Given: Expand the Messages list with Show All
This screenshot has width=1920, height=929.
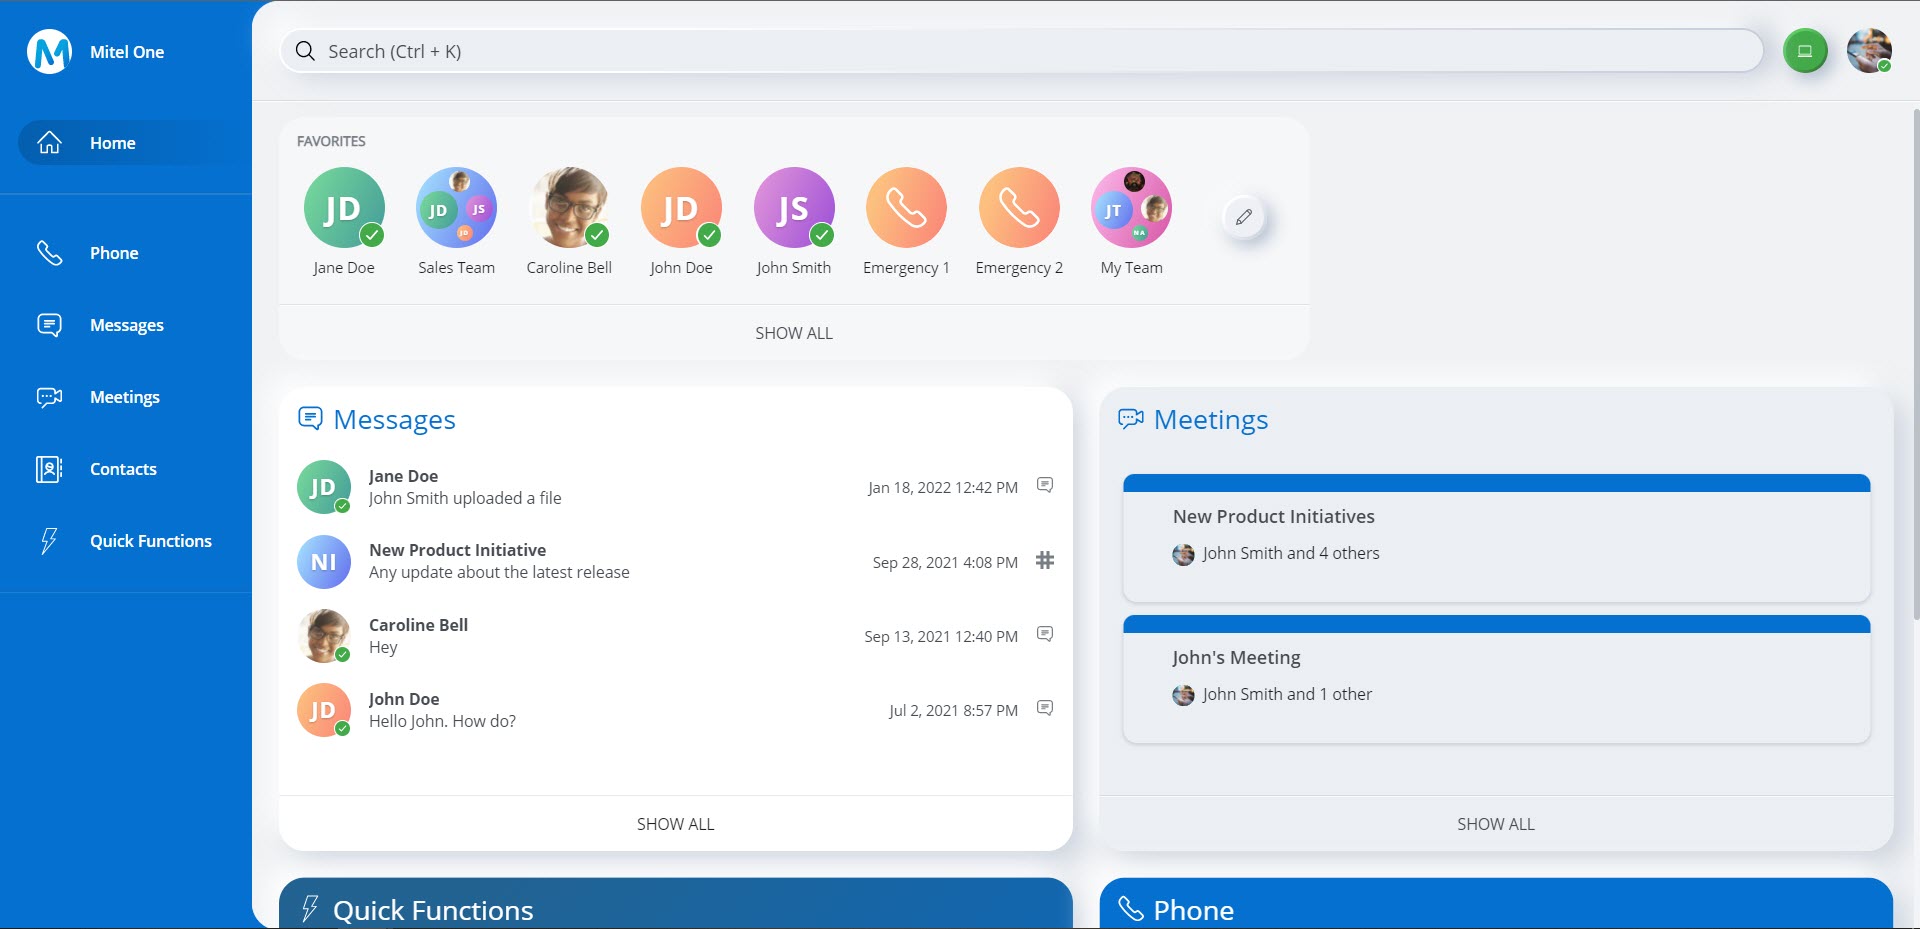Looking at the screenshot, I should (675, 824).
